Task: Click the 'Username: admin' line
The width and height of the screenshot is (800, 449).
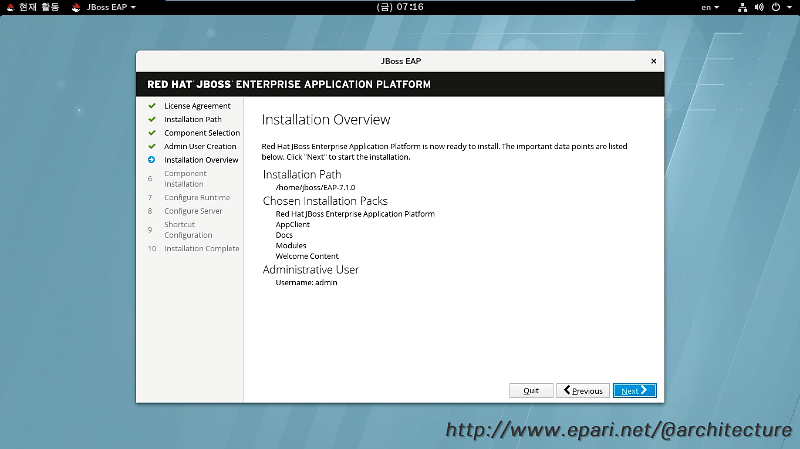Action: pyautogui.click(x=306, y=282)
